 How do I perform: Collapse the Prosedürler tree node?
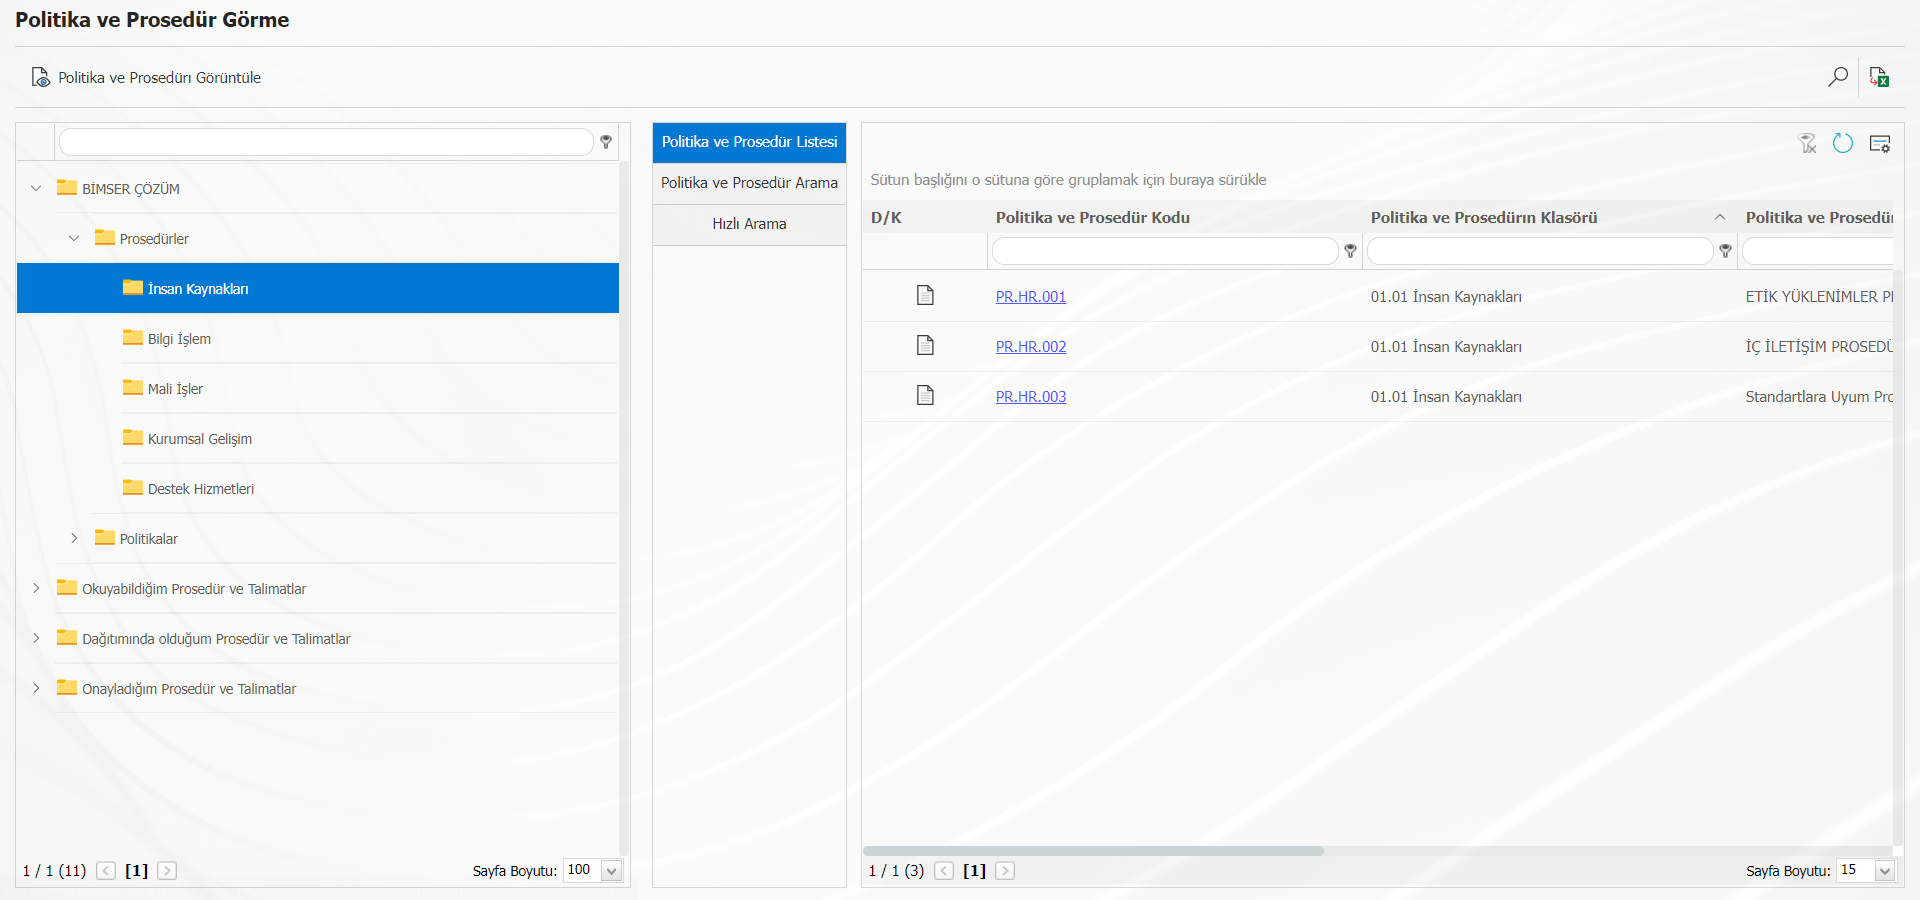[74, 238]
